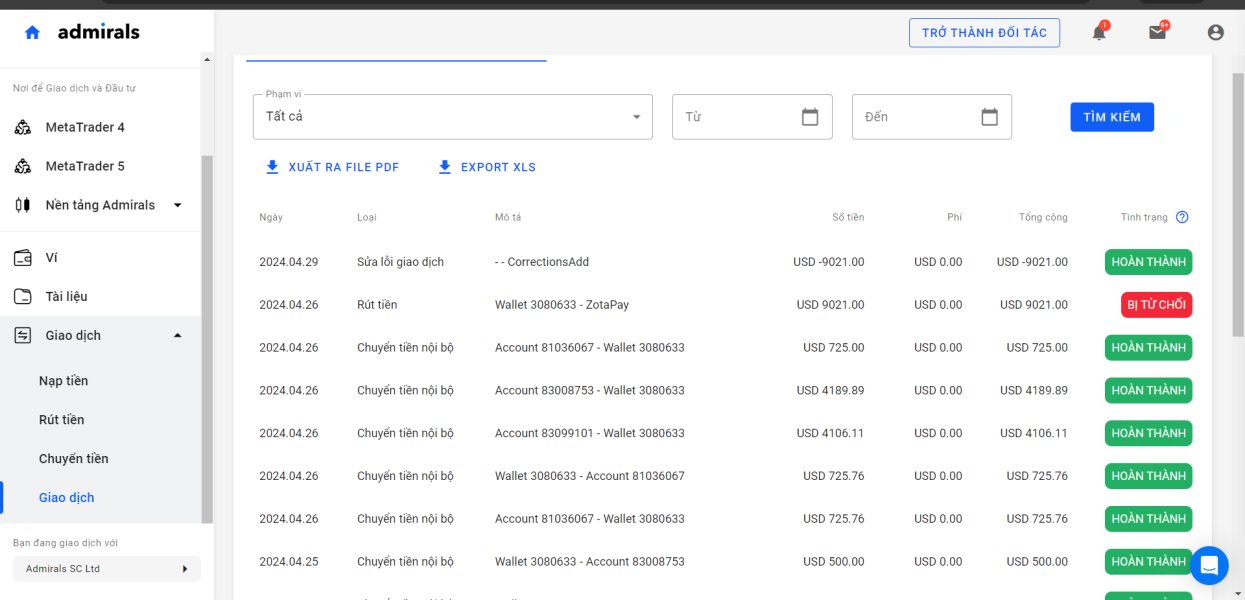Image resolution: width=1245 pixels, height=600 pixels.
Task: Open the user profile icon
Action: coord(1216,32)
